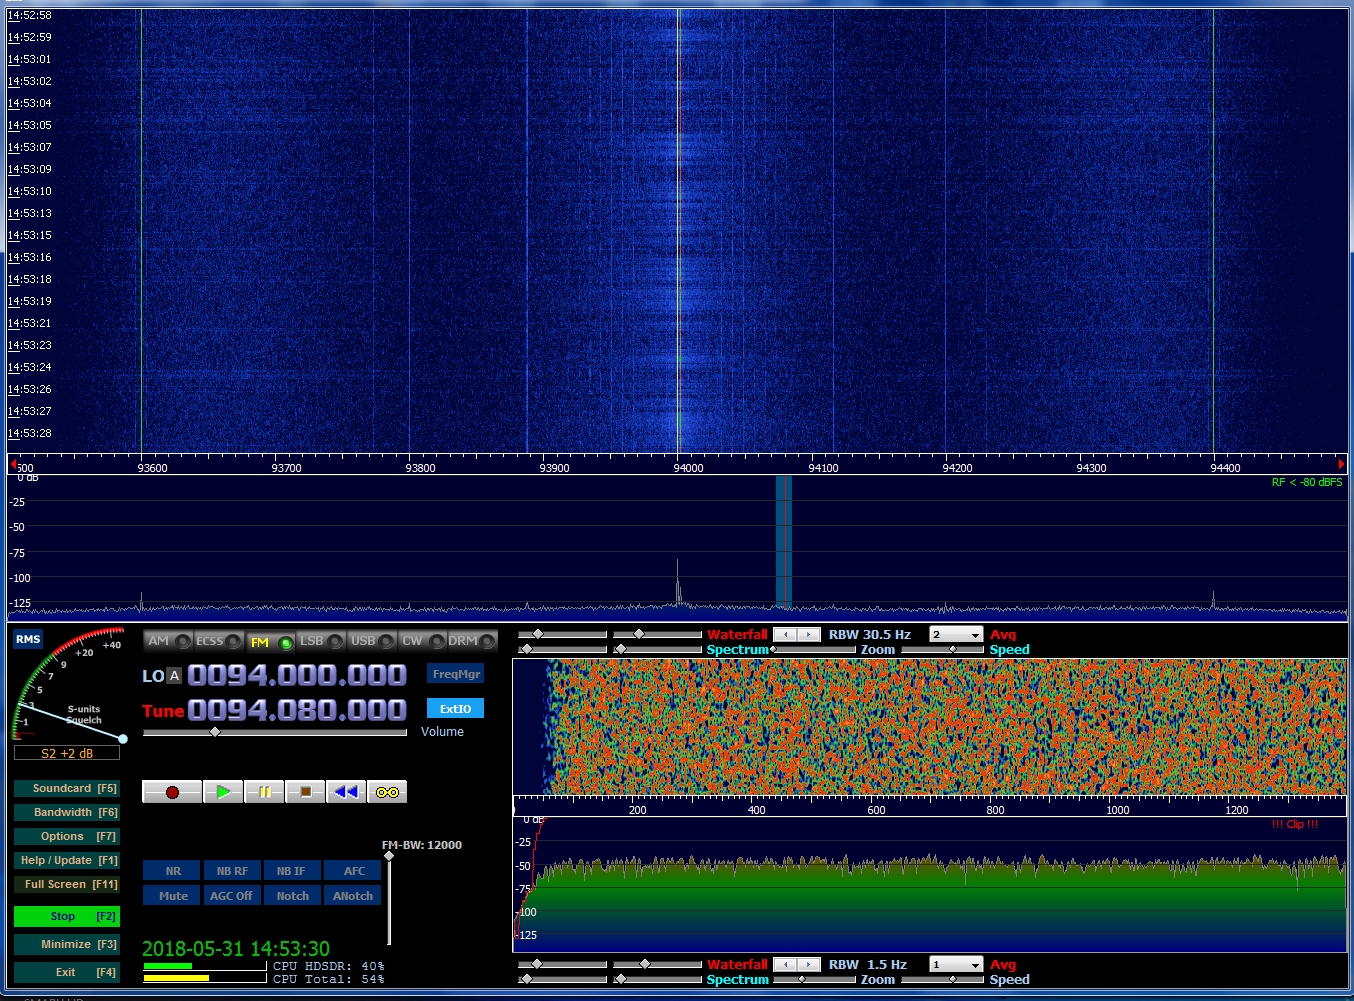The width and height of the screenshot is (1354, 1001).
Task: Switch to Full Screen [F11]
Action: coord(67,884)
